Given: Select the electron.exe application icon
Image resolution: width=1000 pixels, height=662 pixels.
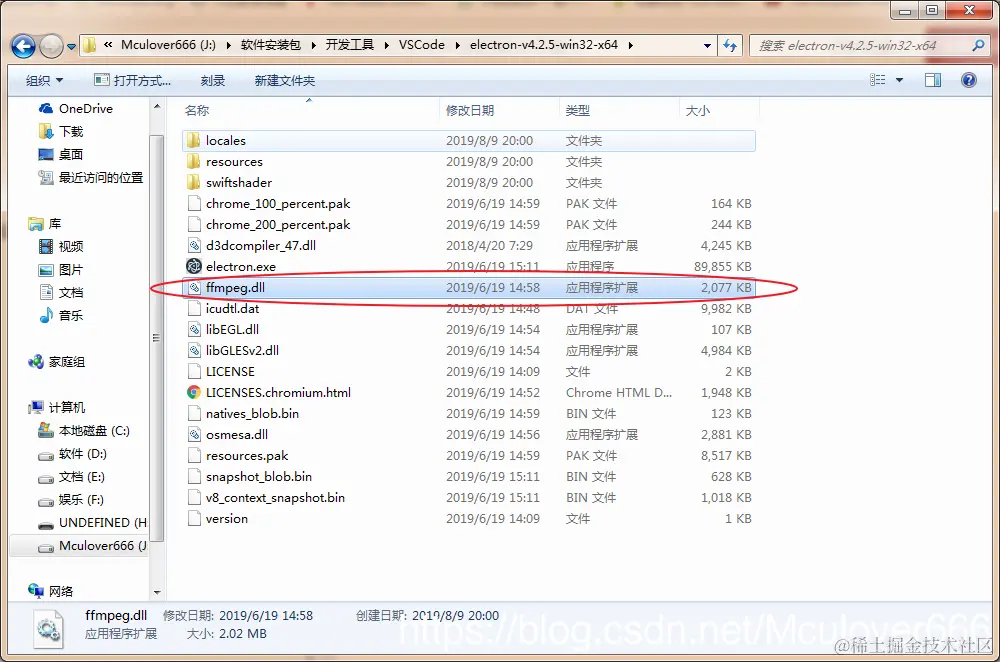Looking at the screenshot, I should tap(194, 266).
